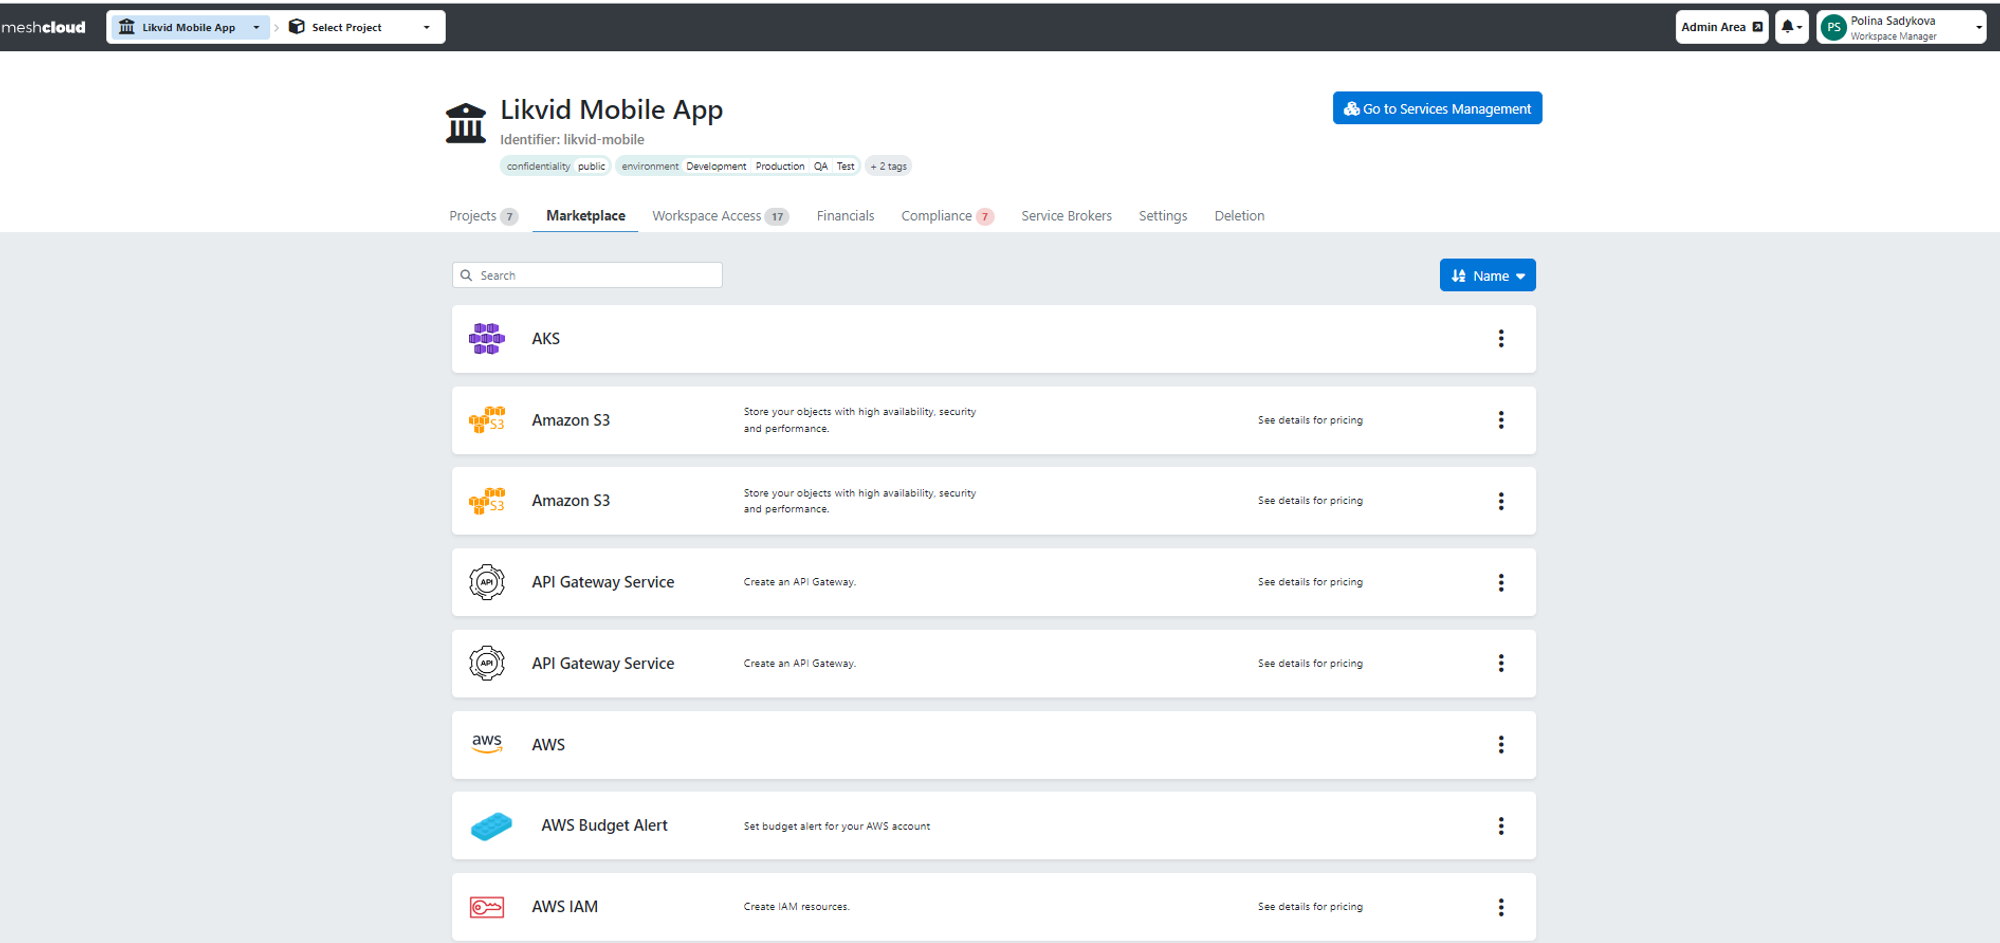Open the Admin Area
Viewport: 2000px width, 943px height.
1721,27
